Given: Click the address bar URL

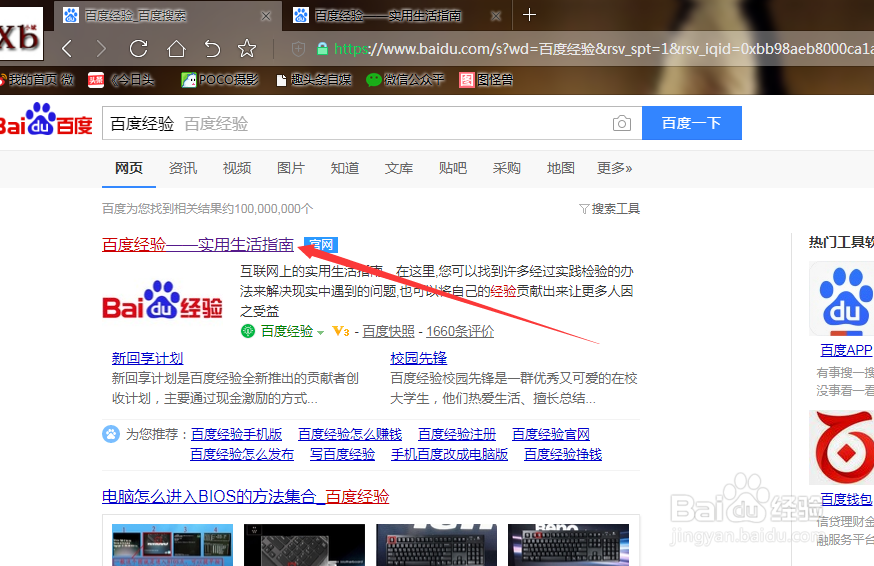Looking at the screenshot, I should (604, 49).
